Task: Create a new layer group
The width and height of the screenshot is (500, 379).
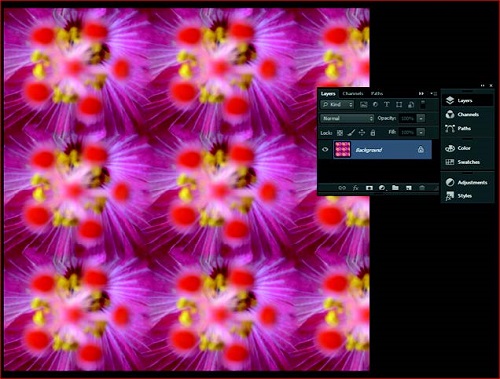Action: 395,188
